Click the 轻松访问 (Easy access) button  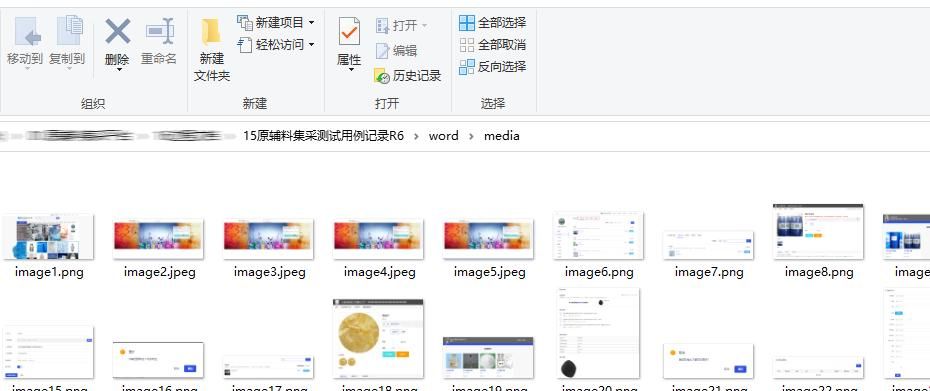pos(276,44)
